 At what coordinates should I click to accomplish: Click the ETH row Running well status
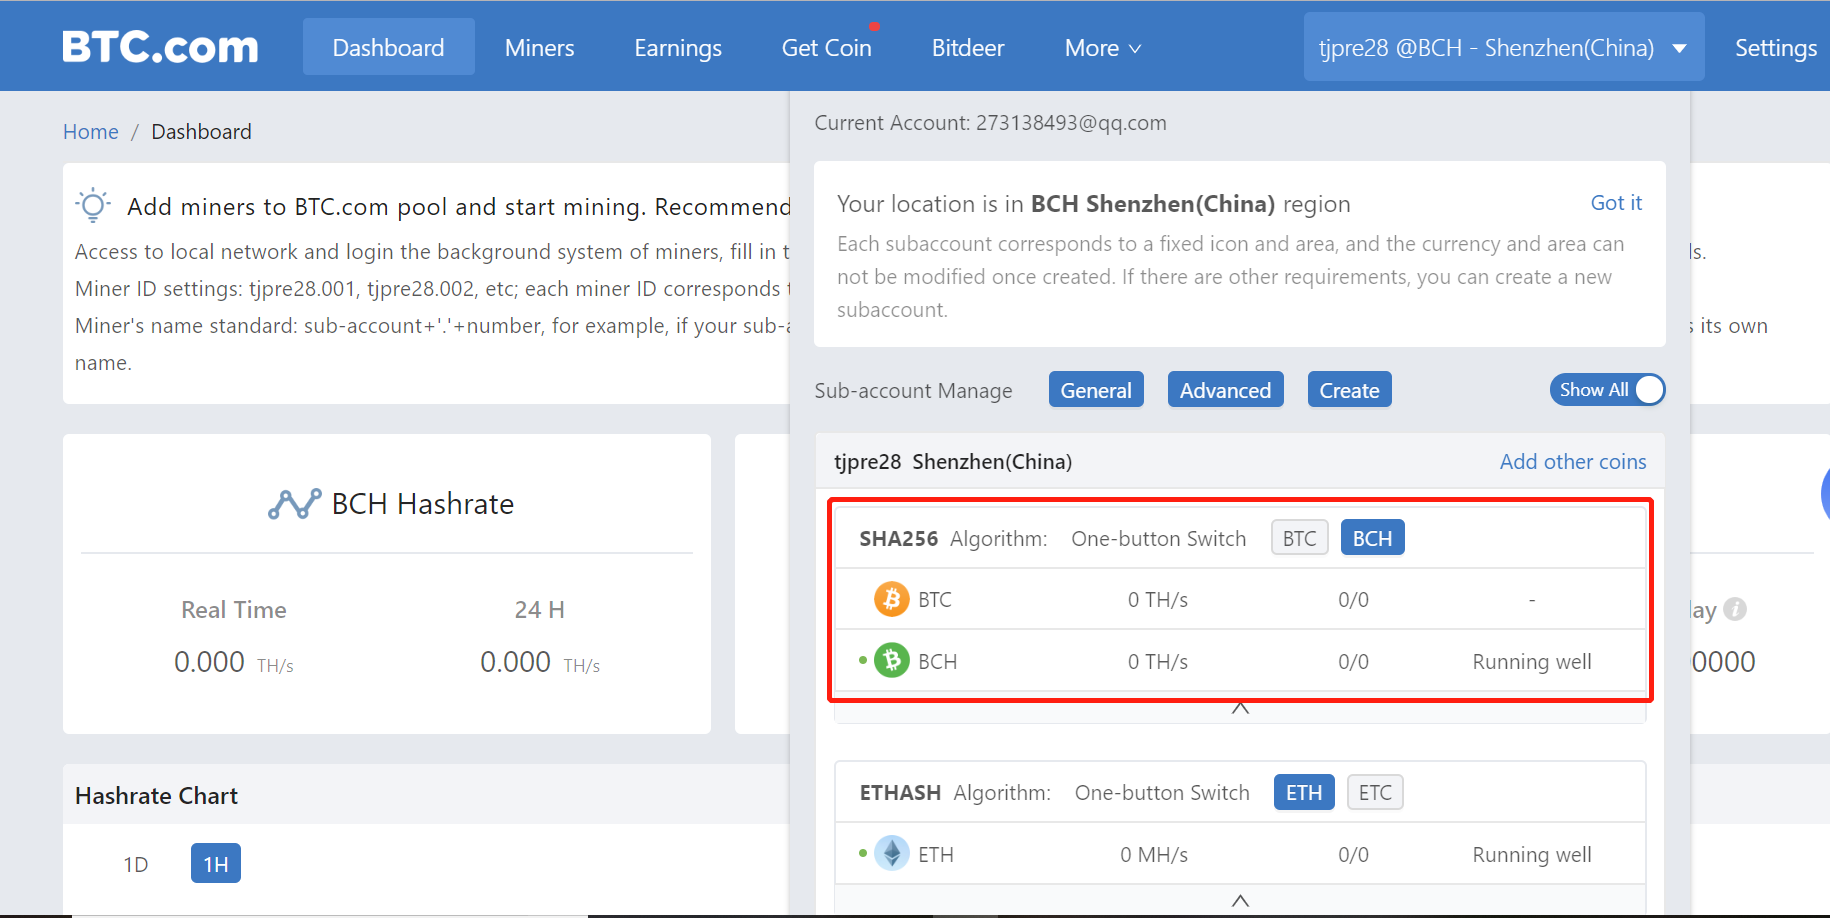click(1531, 854)
